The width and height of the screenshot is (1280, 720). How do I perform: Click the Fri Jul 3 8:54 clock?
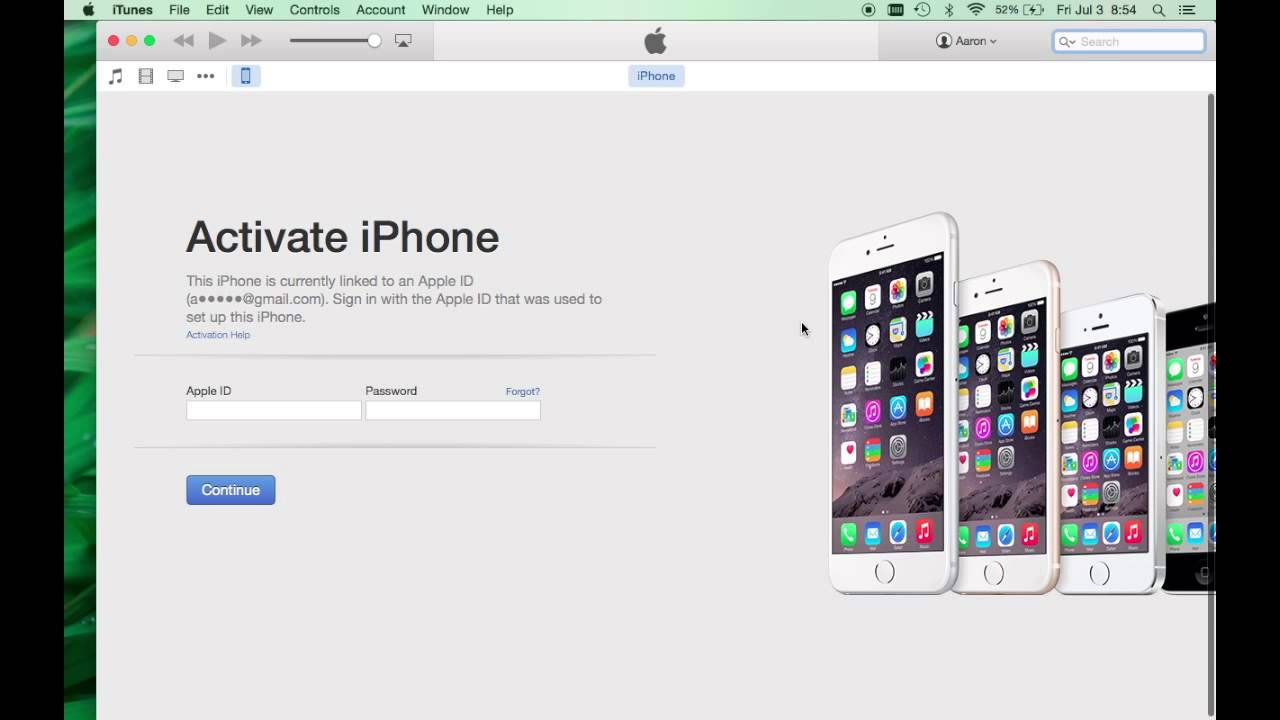(1096, 10)
